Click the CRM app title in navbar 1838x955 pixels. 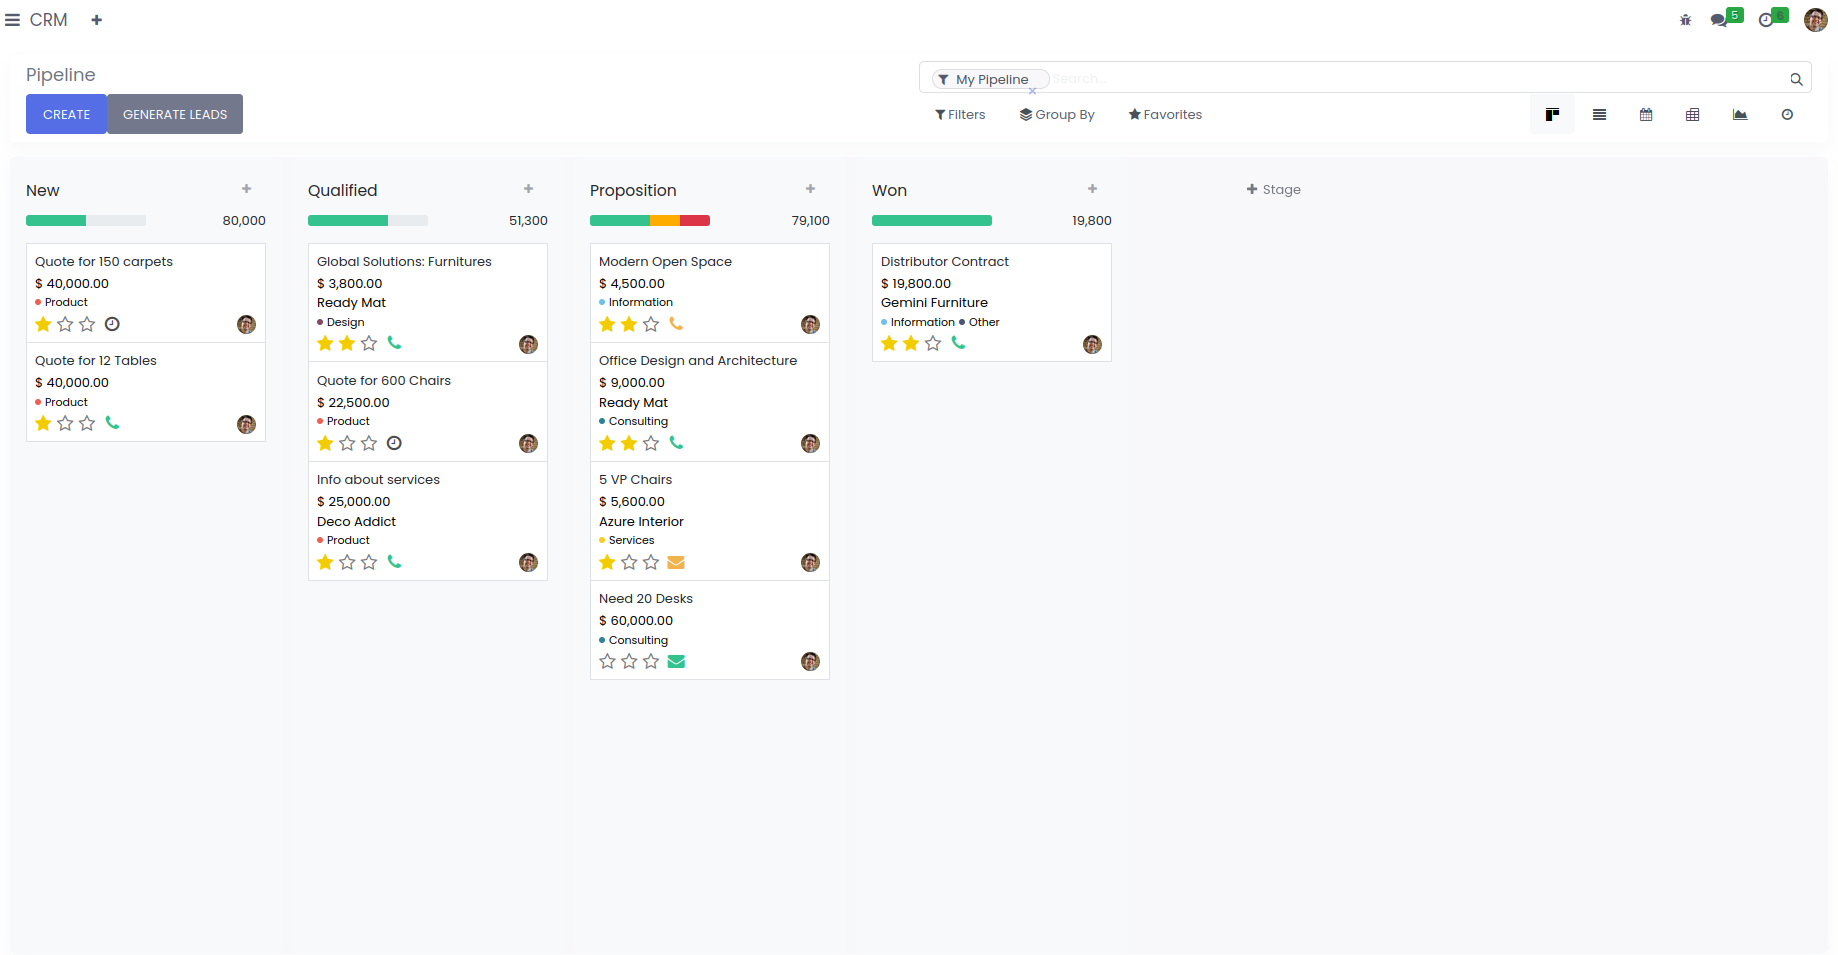[x=48, y=20]
